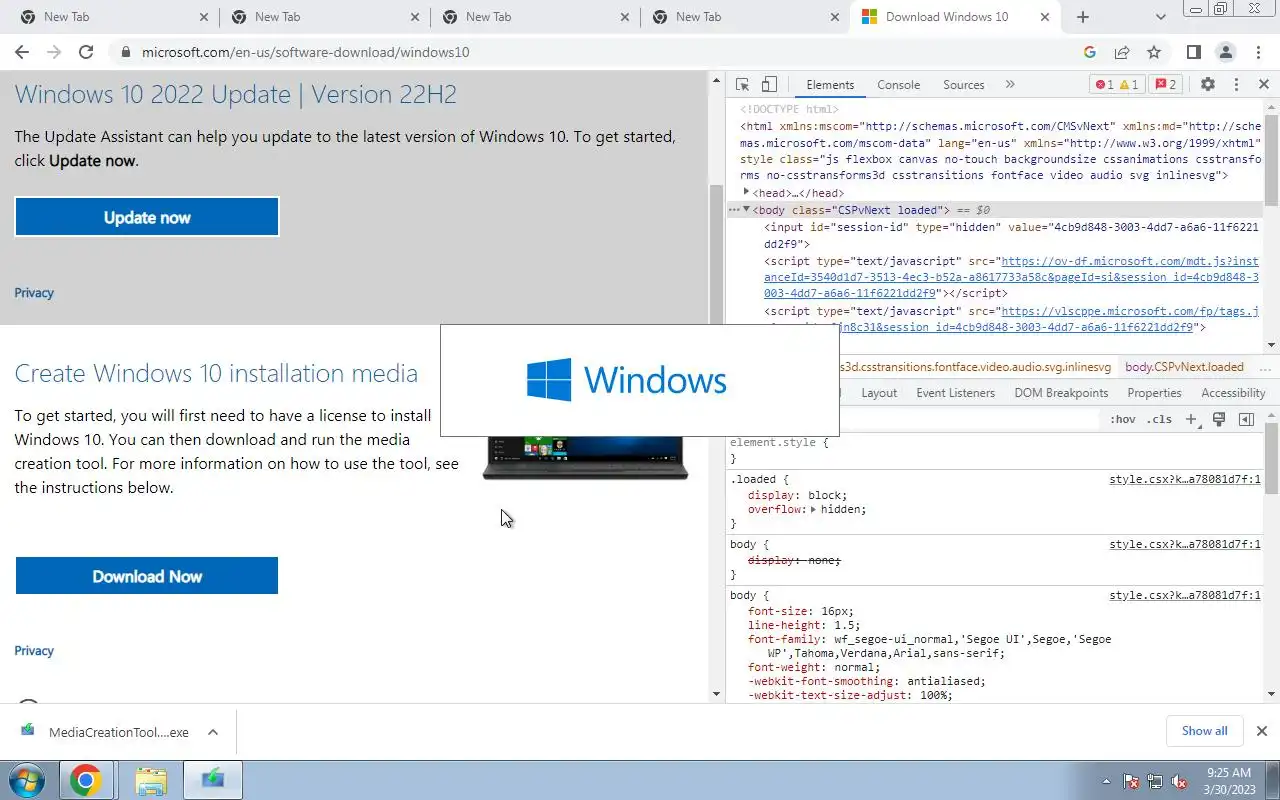
Task: Share this page using the share icon
Action: 1122,52
